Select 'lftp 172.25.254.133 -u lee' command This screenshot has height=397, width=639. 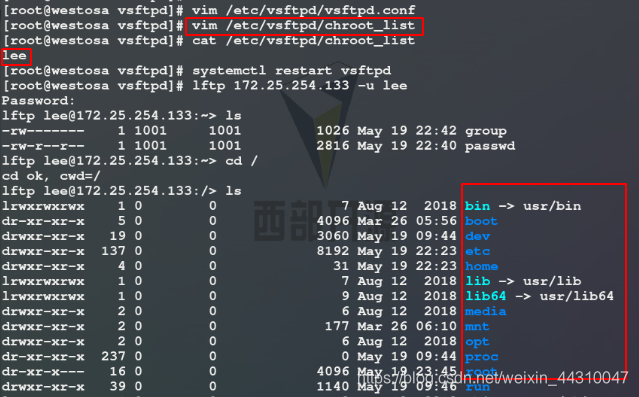[300, 86]
